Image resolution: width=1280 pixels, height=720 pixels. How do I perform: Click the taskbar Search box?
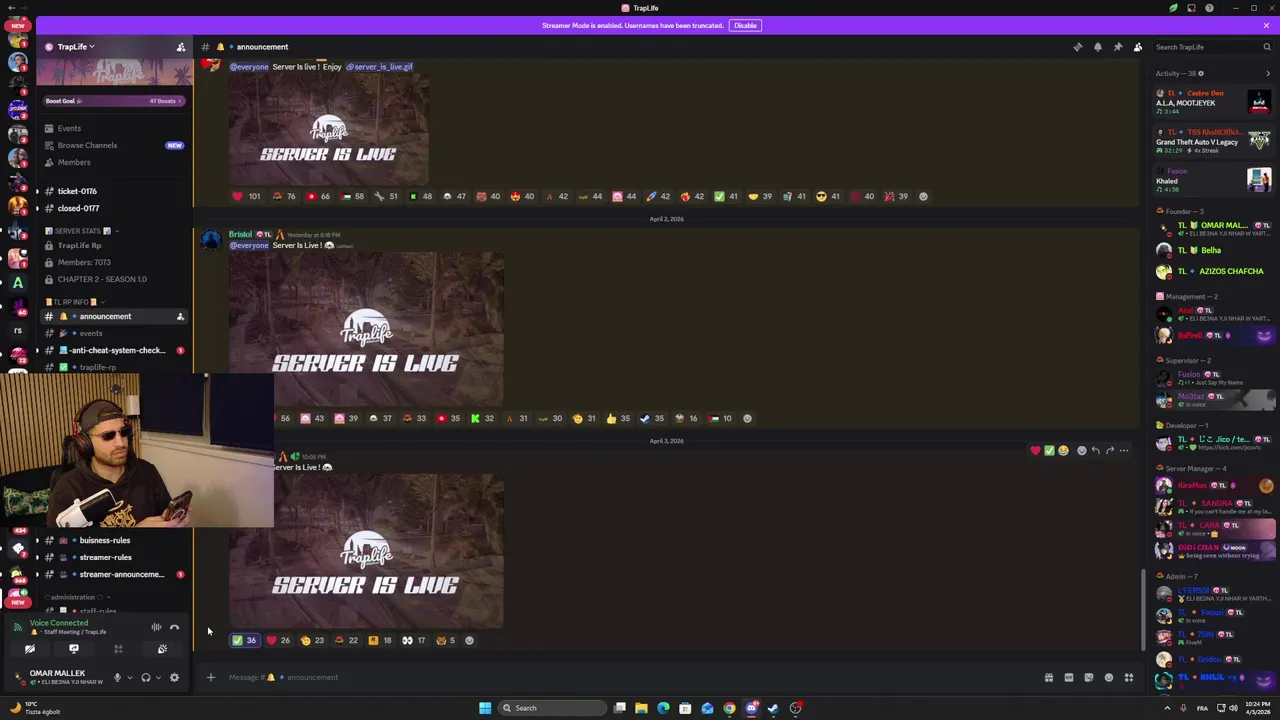[x=553, y=708]
